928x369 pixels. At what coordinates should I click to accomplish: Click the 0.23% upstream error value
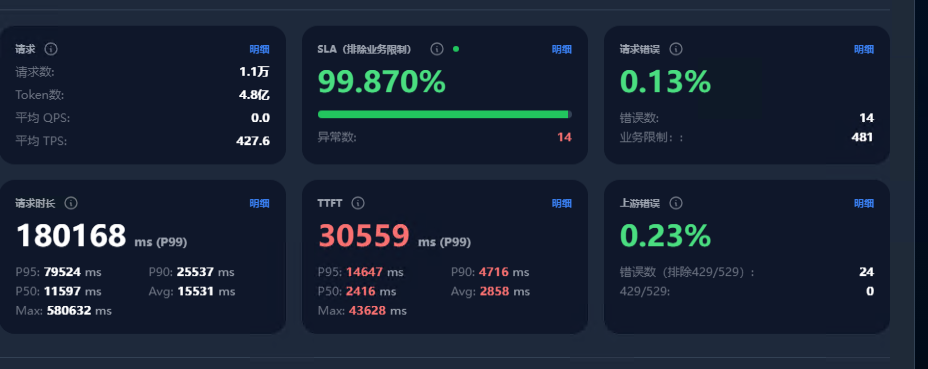pos(665,236)
